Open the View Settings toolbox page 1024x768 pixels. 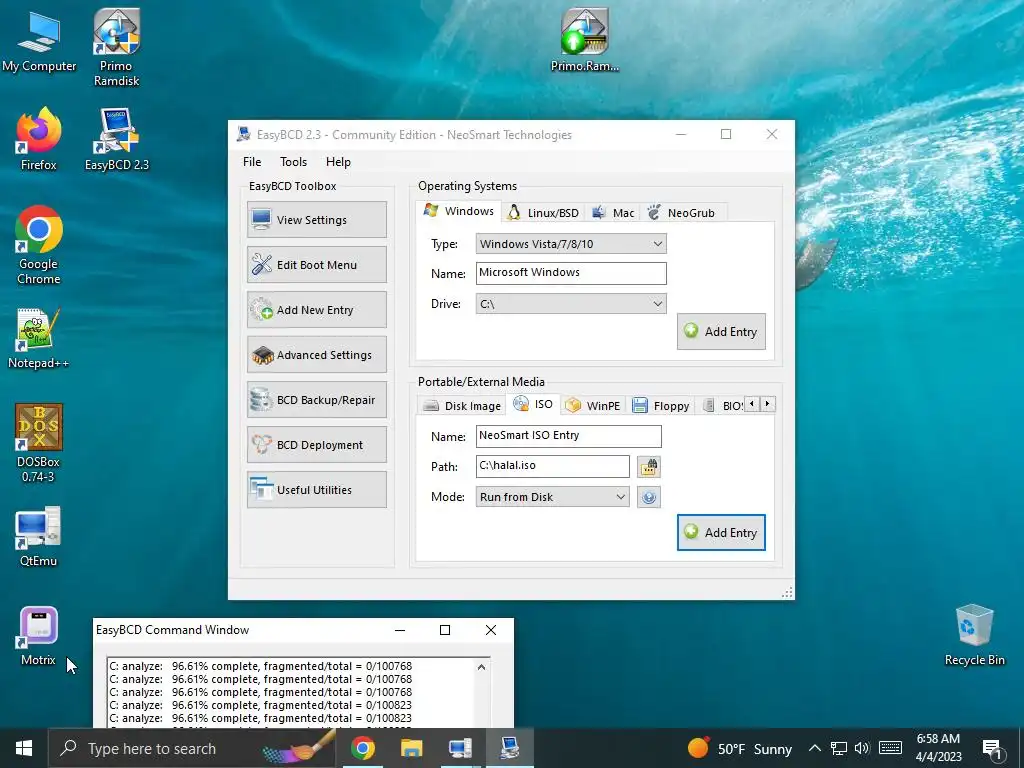click(317, 219)
